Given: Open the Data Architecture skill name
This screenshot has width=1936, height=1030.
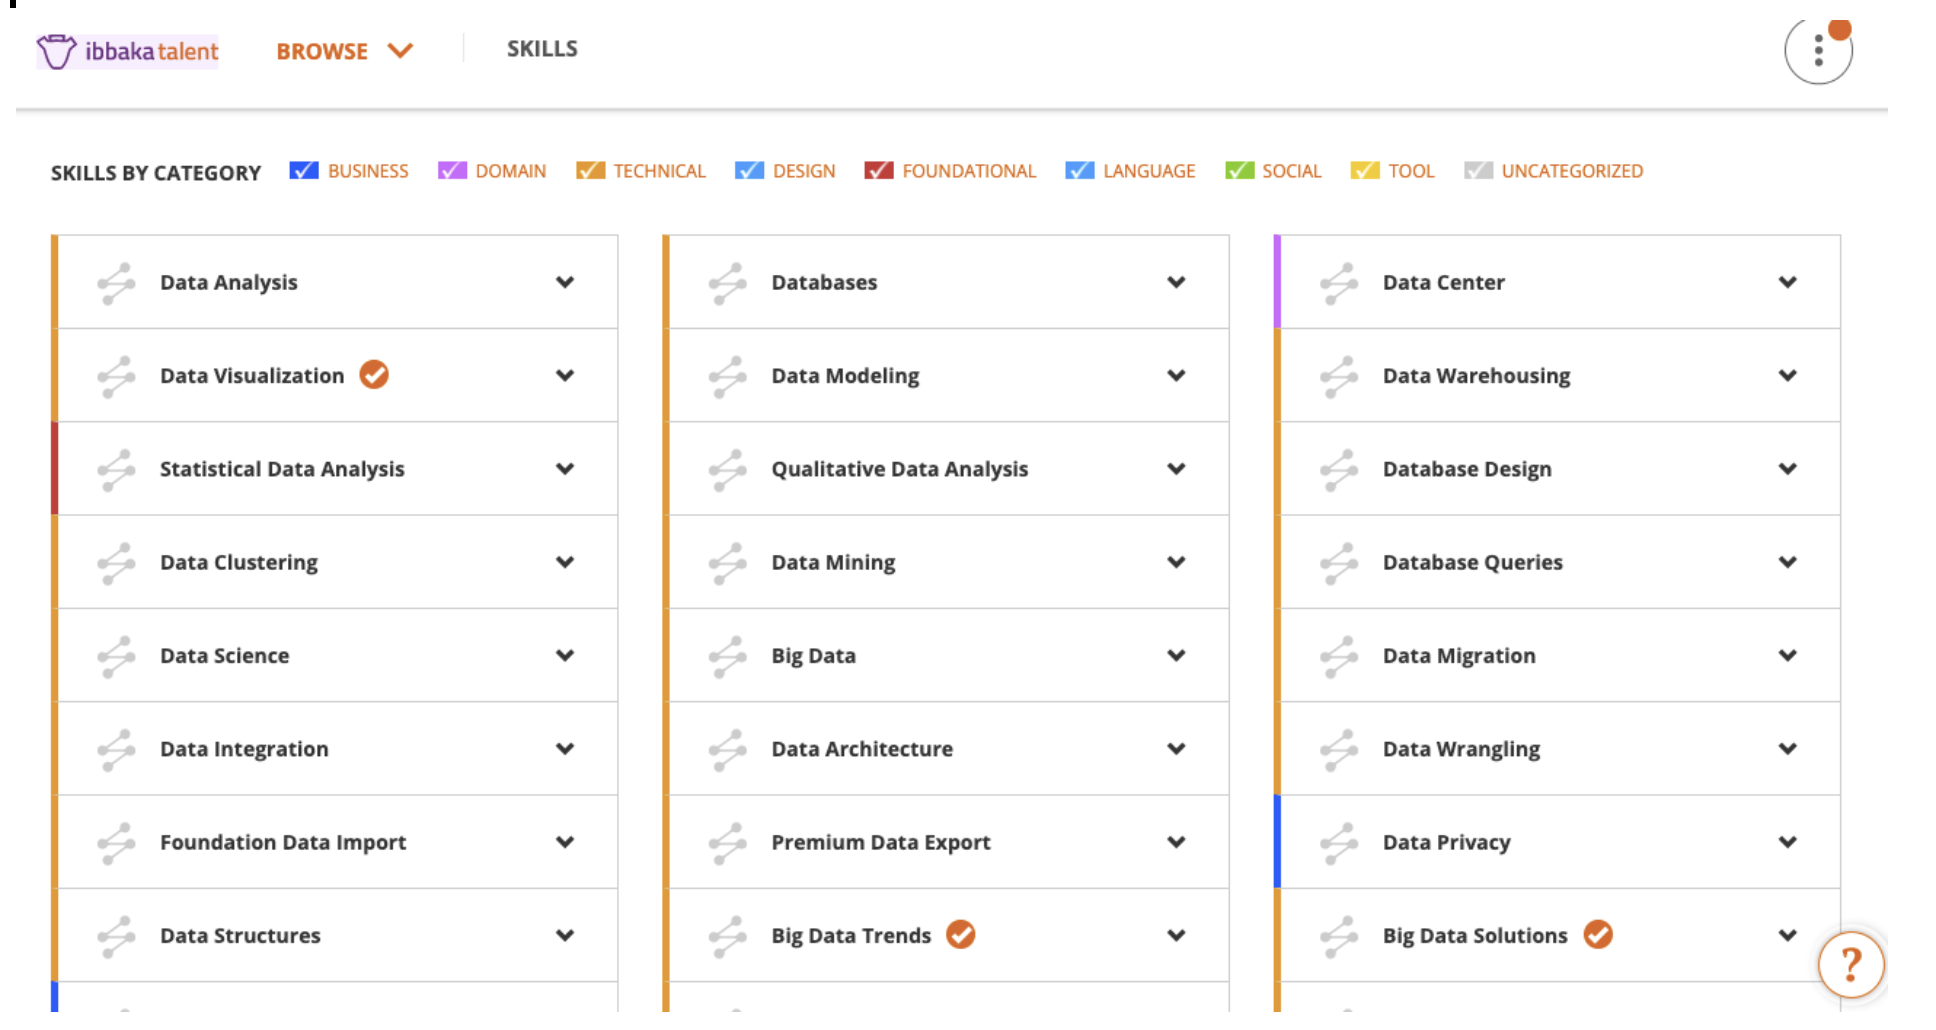Looking at the screenshot, I should pyautogui.click(x=862, y=749).
